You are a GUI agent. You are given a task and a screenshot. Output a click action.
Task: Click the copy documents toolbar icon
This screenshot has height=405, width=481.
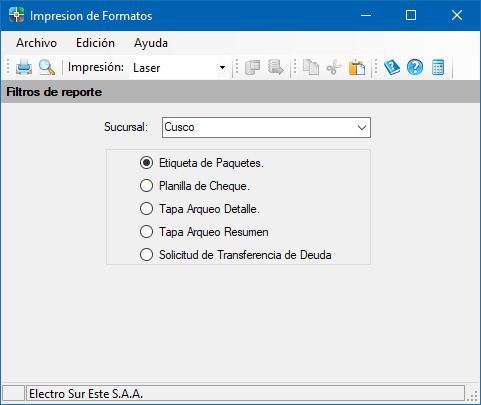pos(311,67)
